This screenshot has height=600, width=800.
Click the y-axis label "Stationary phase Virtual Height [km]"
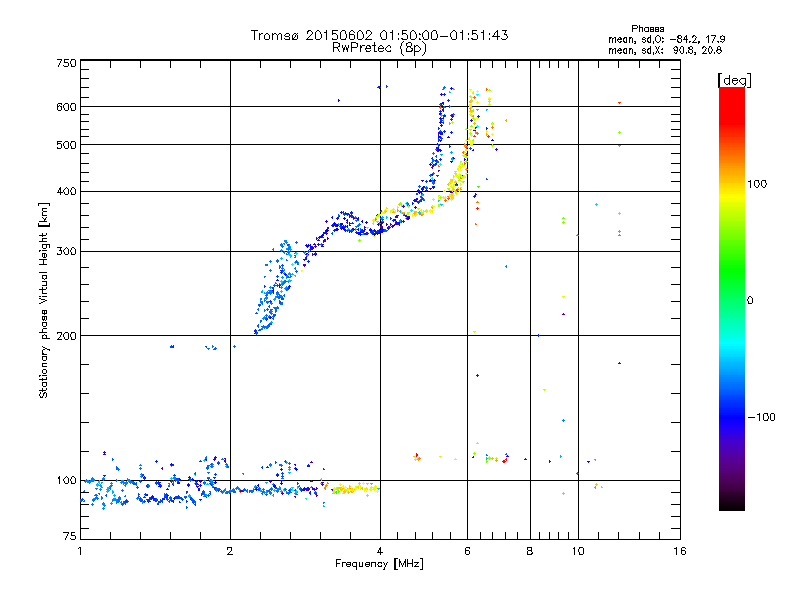pyautogui.click(x=43, y=301)
